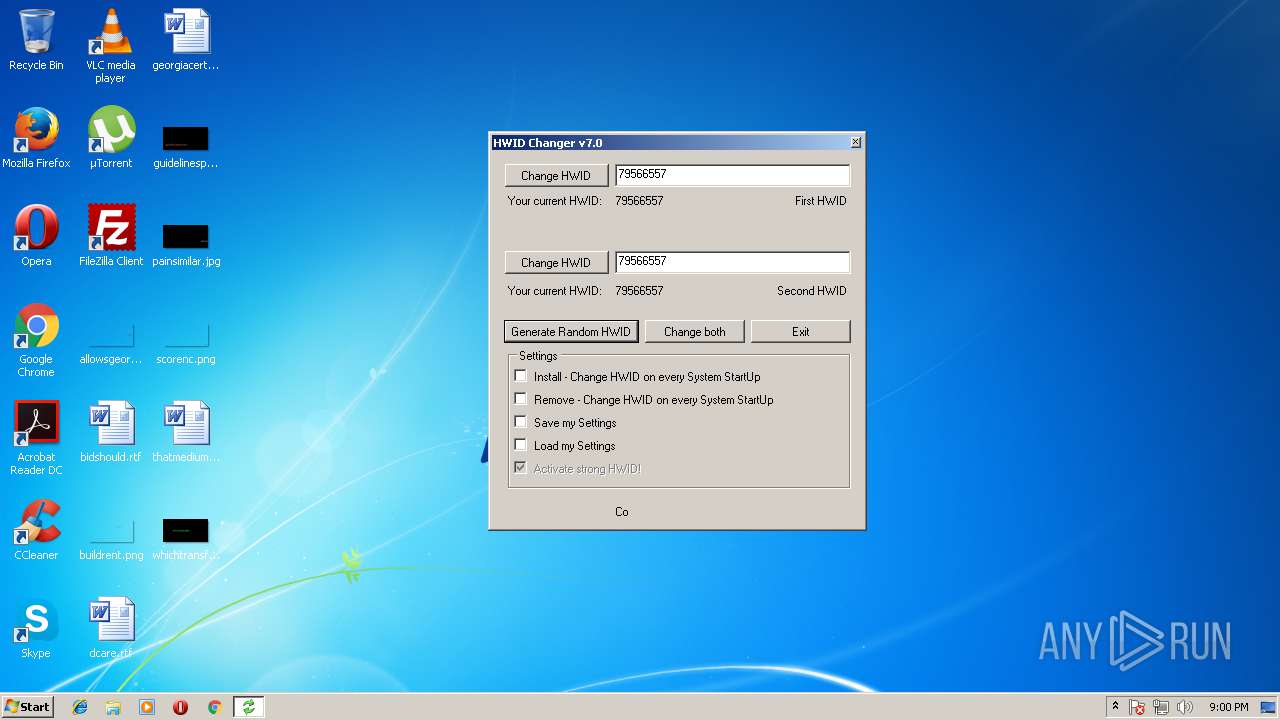This screenshot has width=1280, height=720.
Task: Select the guidelinesp file on the desktop
Action: click(186, 145)
